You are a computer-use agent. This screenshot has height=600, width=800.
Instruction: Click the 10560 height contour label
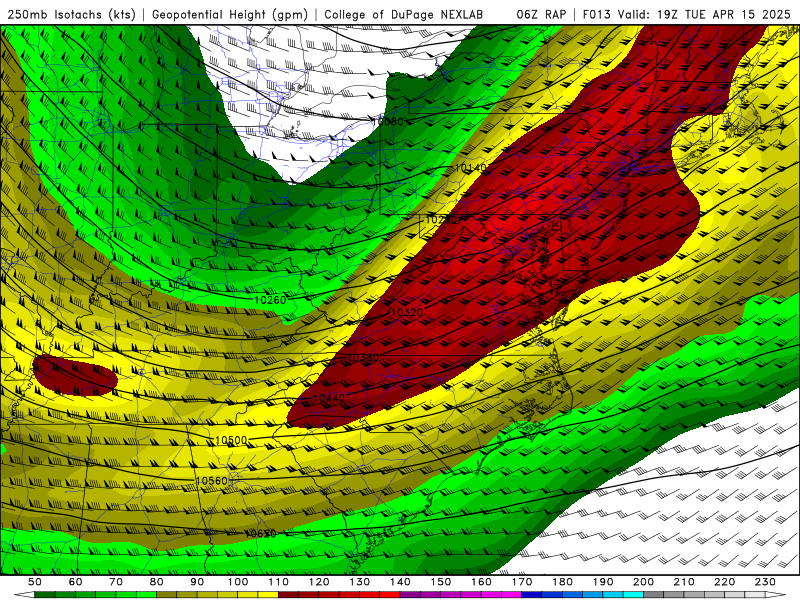coord(211,481)
